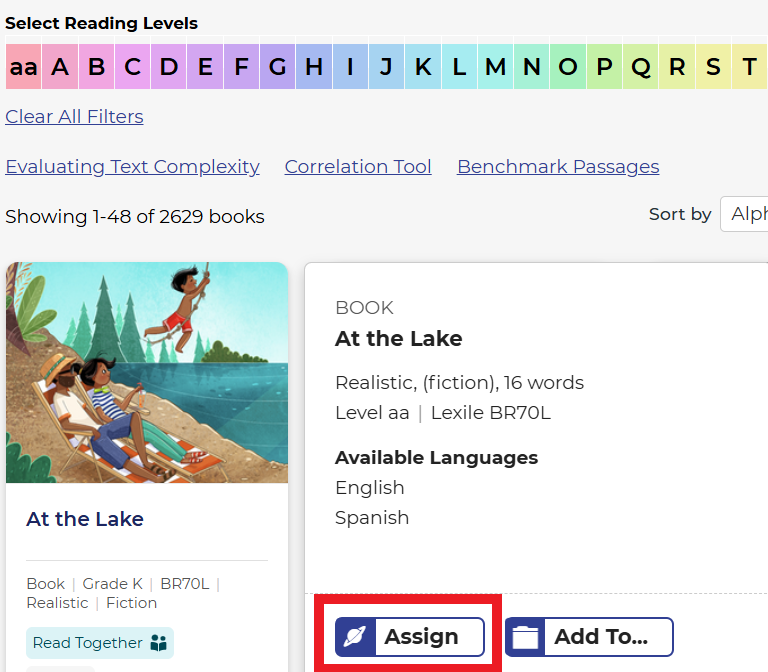Click the planet icon on Assign button
The width and height of the screenshot is (768, 672).
point(355,637)
